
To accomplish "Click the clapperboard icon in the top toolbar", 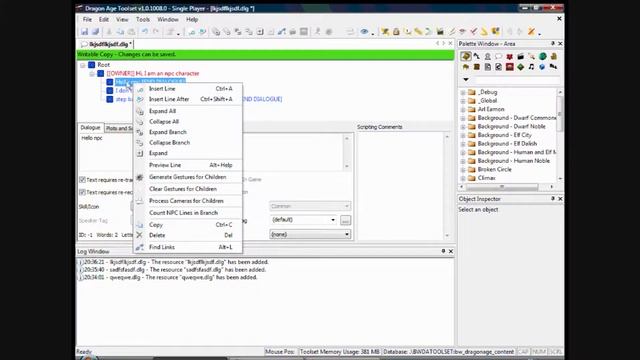I will pos(440,31).
